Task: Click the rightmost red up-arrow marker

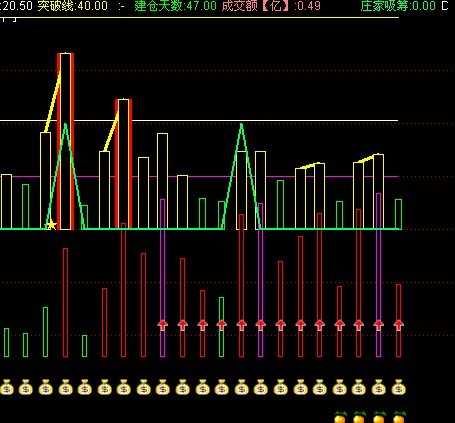Action: point(399,324)
